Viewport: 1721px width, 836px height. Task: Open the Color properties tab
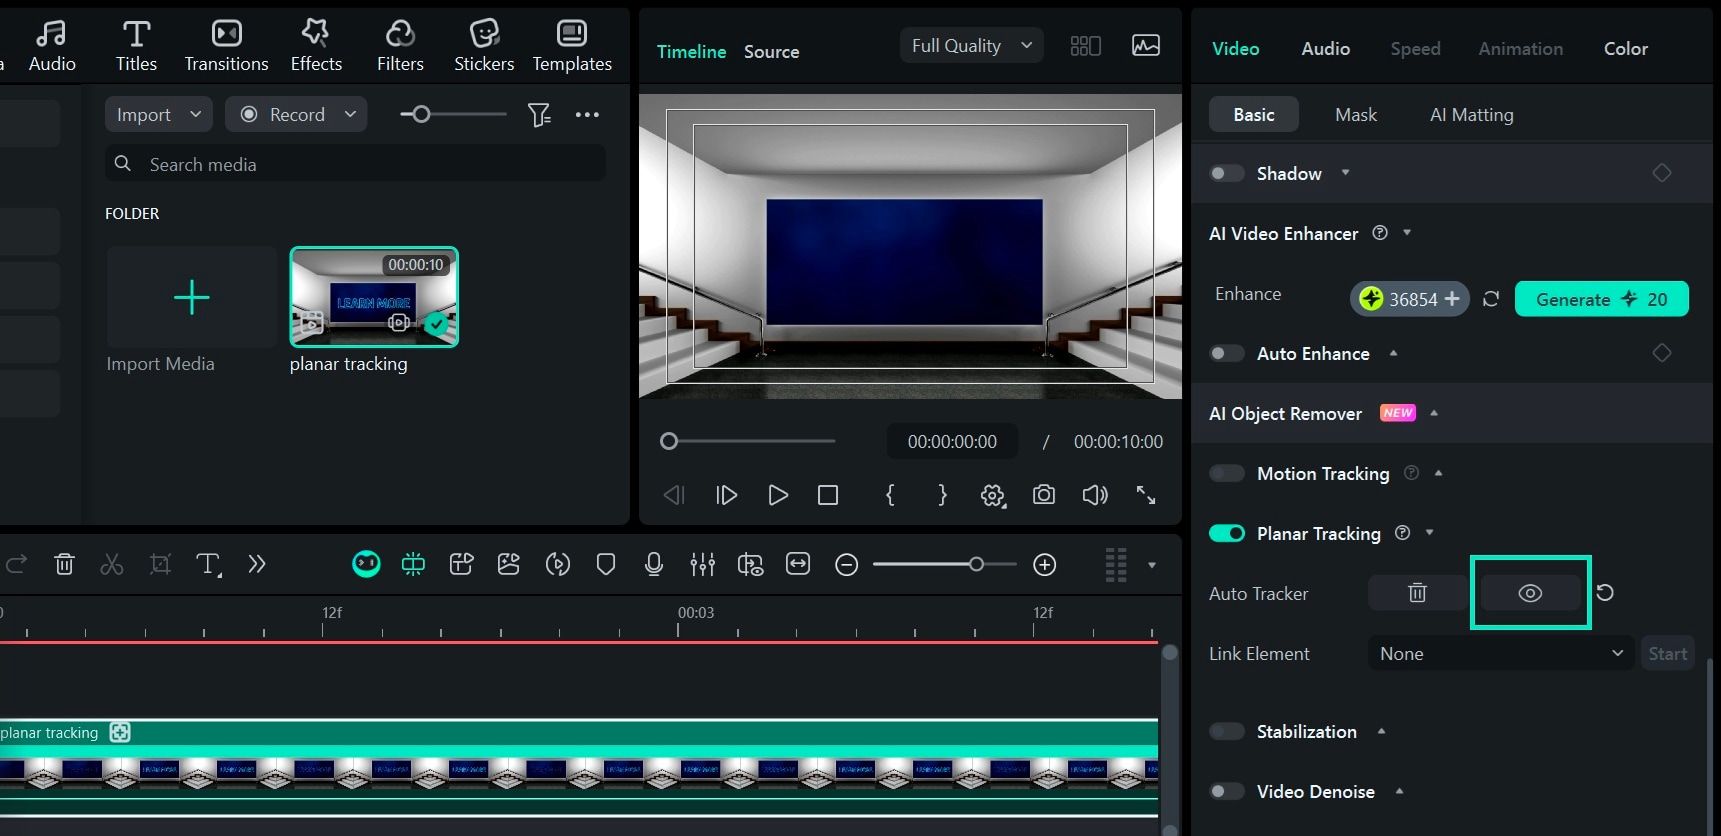(1625, 48)
